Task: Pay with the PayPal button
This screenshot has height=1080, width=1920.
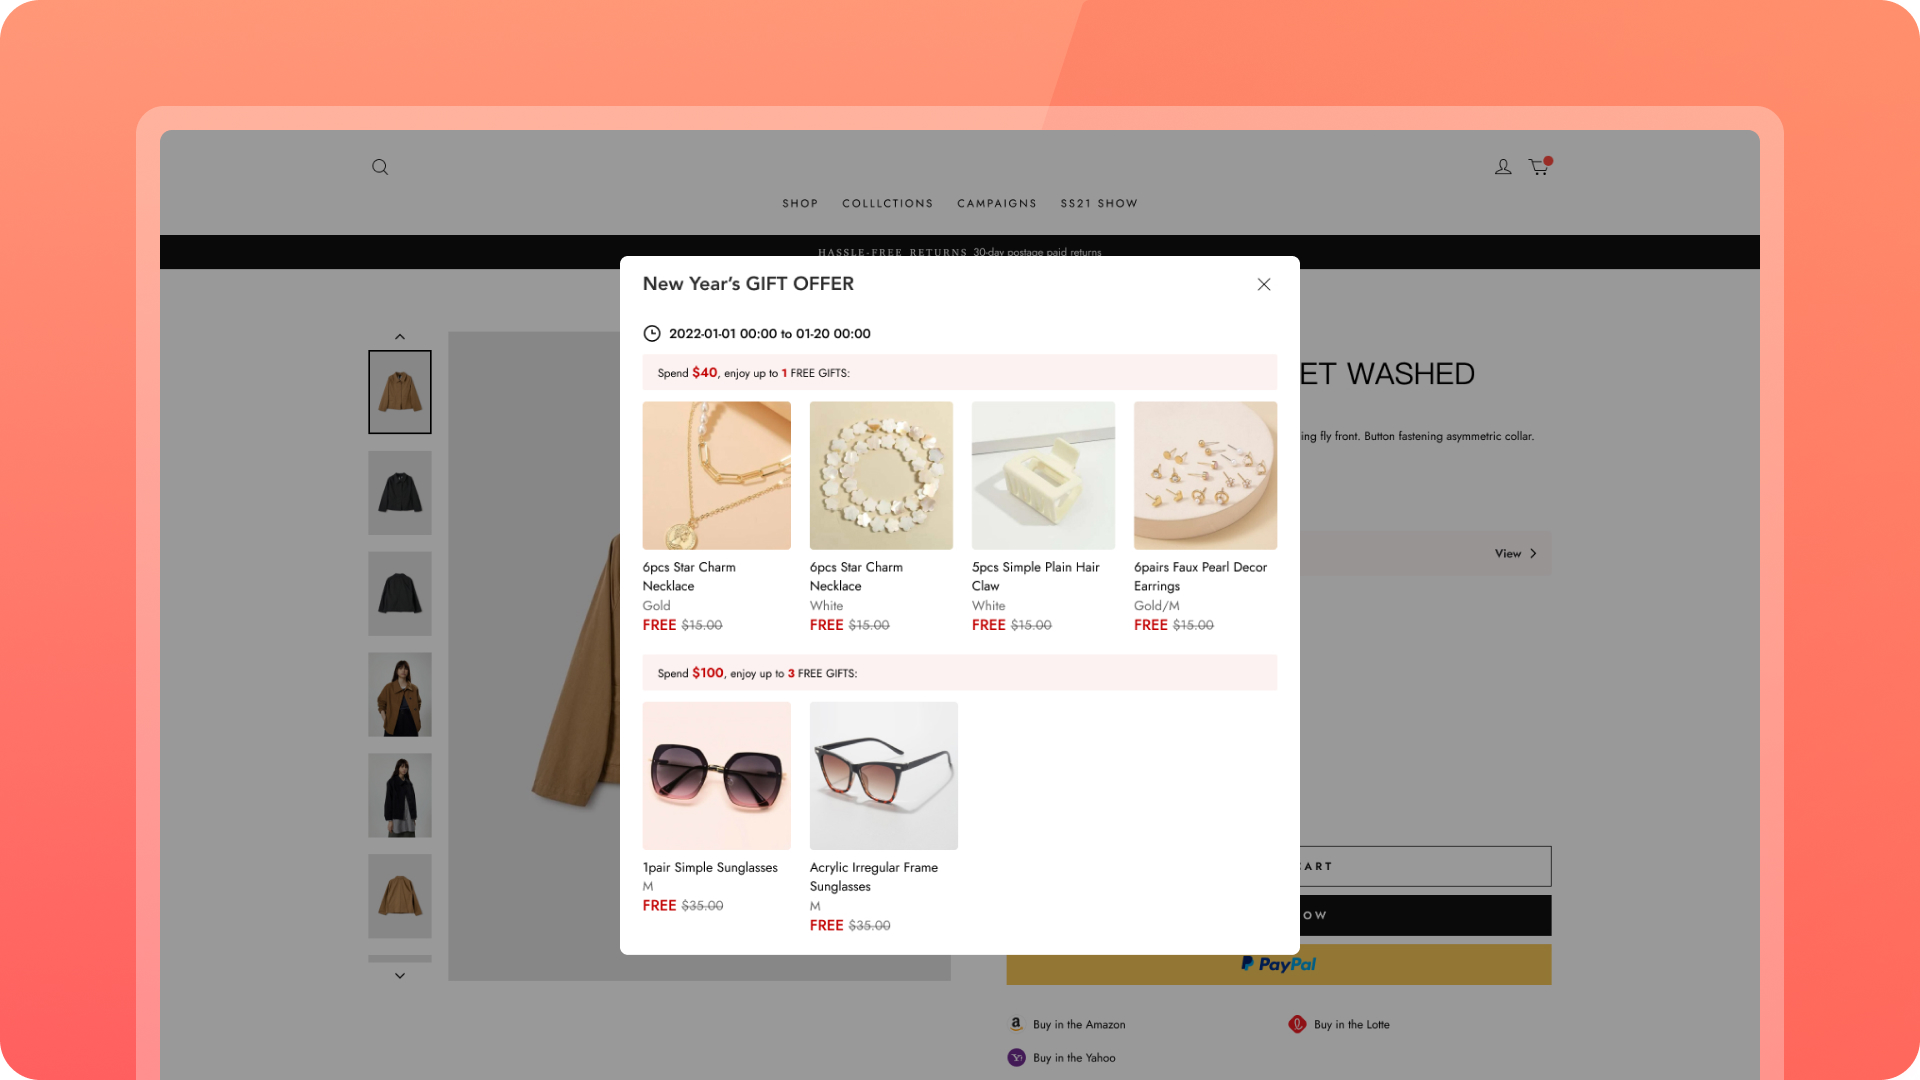Action: (1278, 964)
